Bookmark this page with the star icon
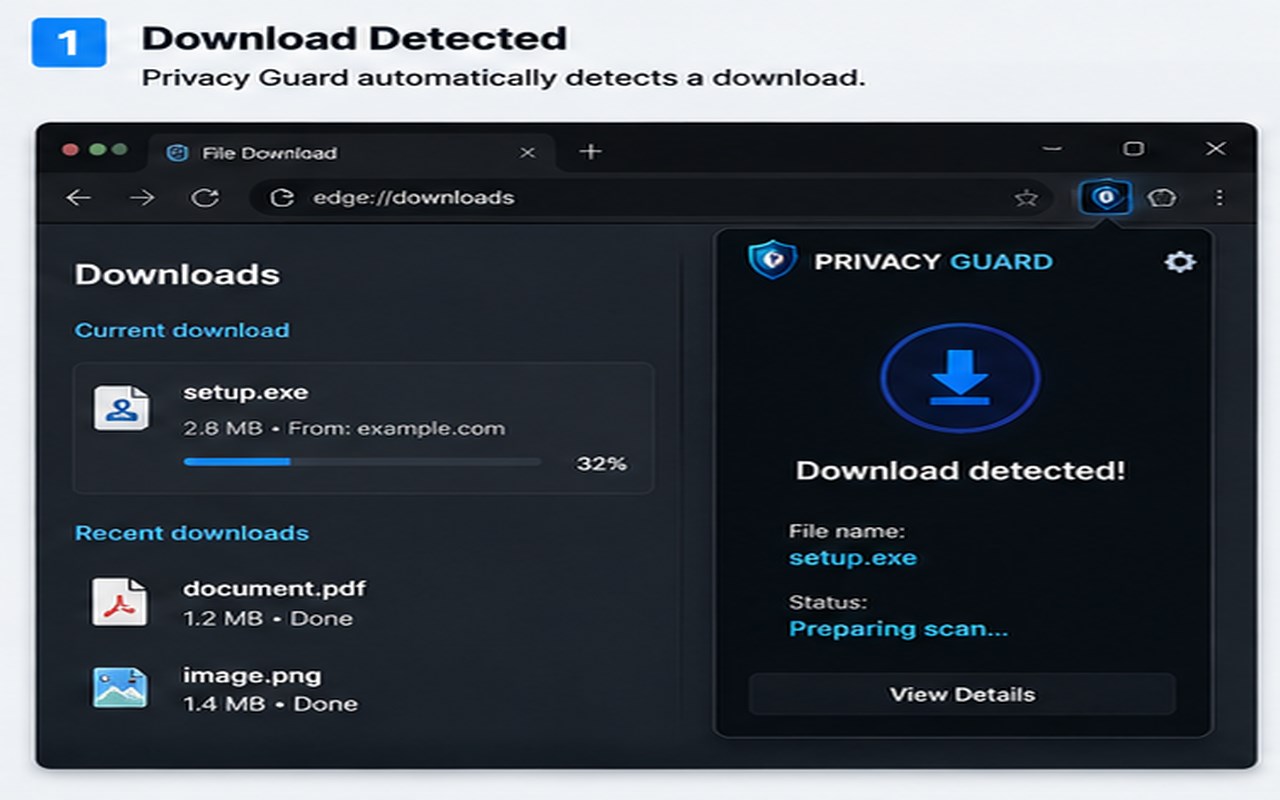 1026,198
